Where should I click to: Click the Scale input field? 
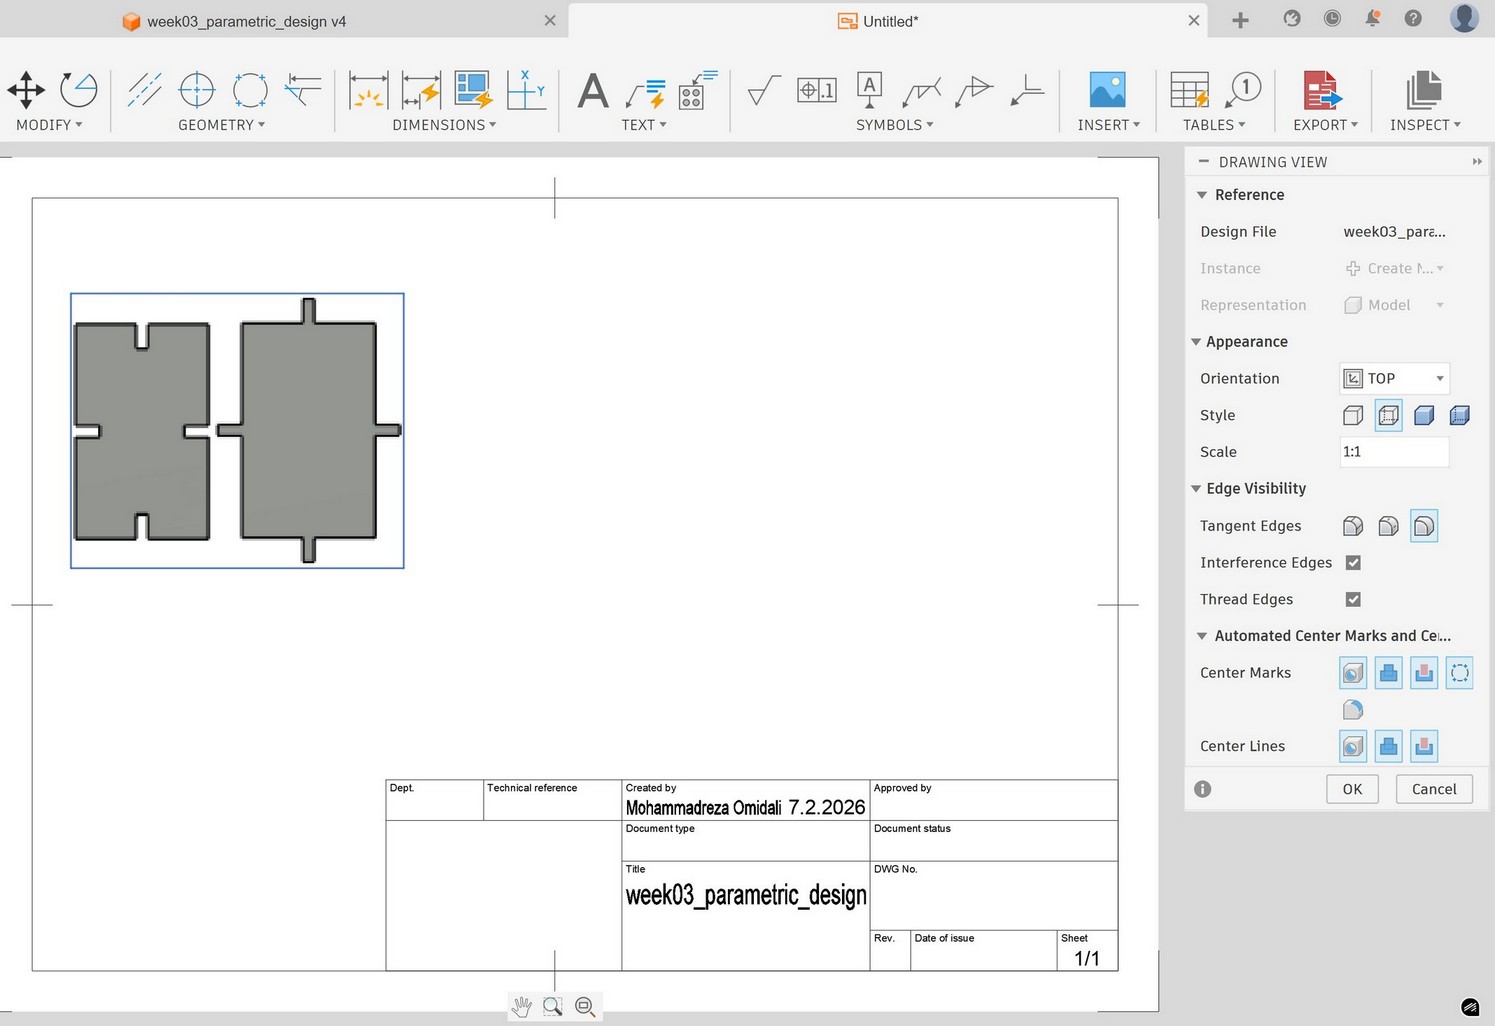[x=1393, y=452]
